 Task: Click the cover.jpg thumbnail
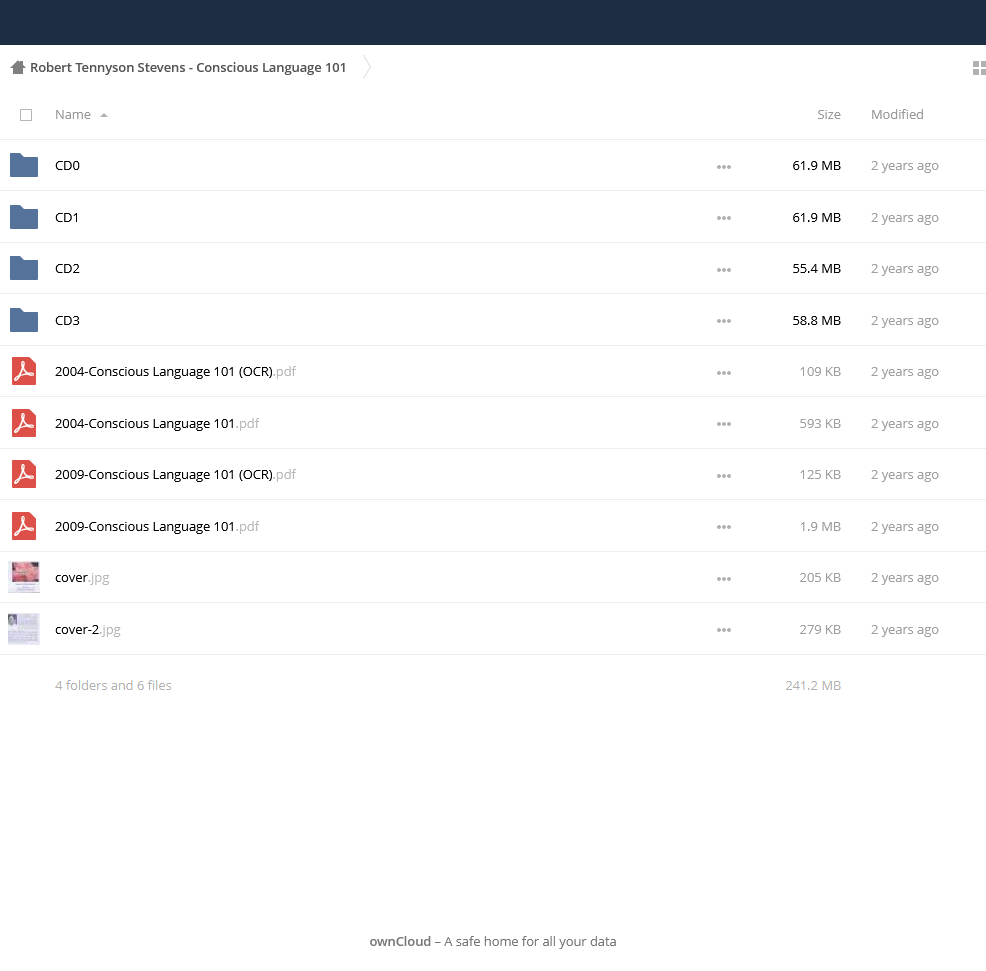click(x=24, y=577)
